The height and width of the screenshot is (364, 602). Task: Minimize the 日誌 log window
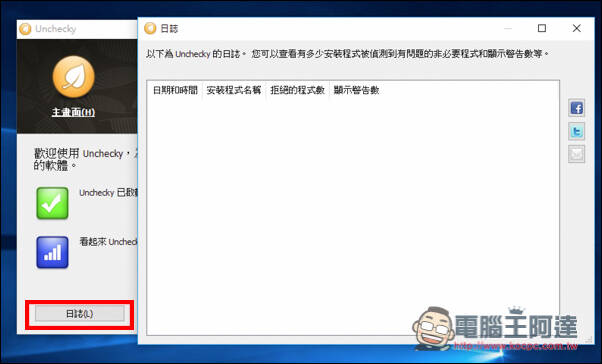508,28
